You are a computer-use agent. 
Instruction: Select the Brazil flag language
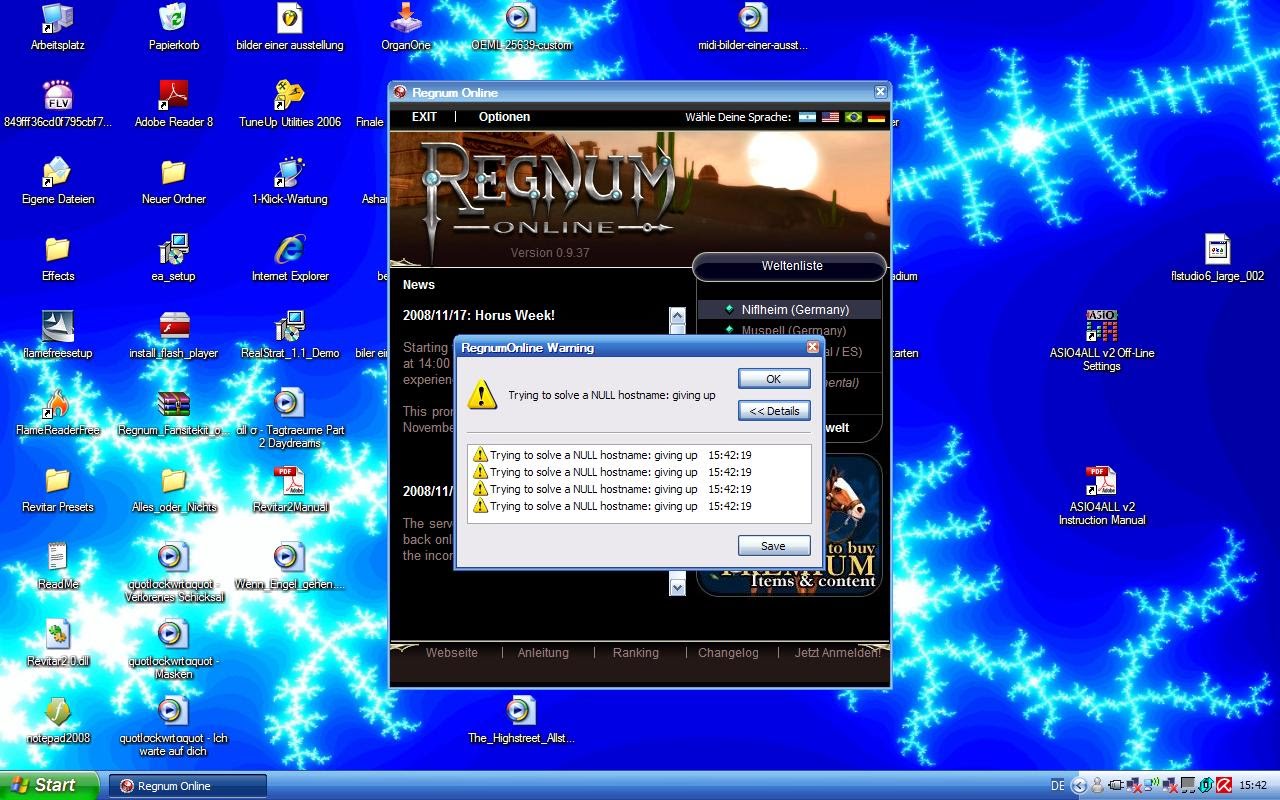point(853,118)
